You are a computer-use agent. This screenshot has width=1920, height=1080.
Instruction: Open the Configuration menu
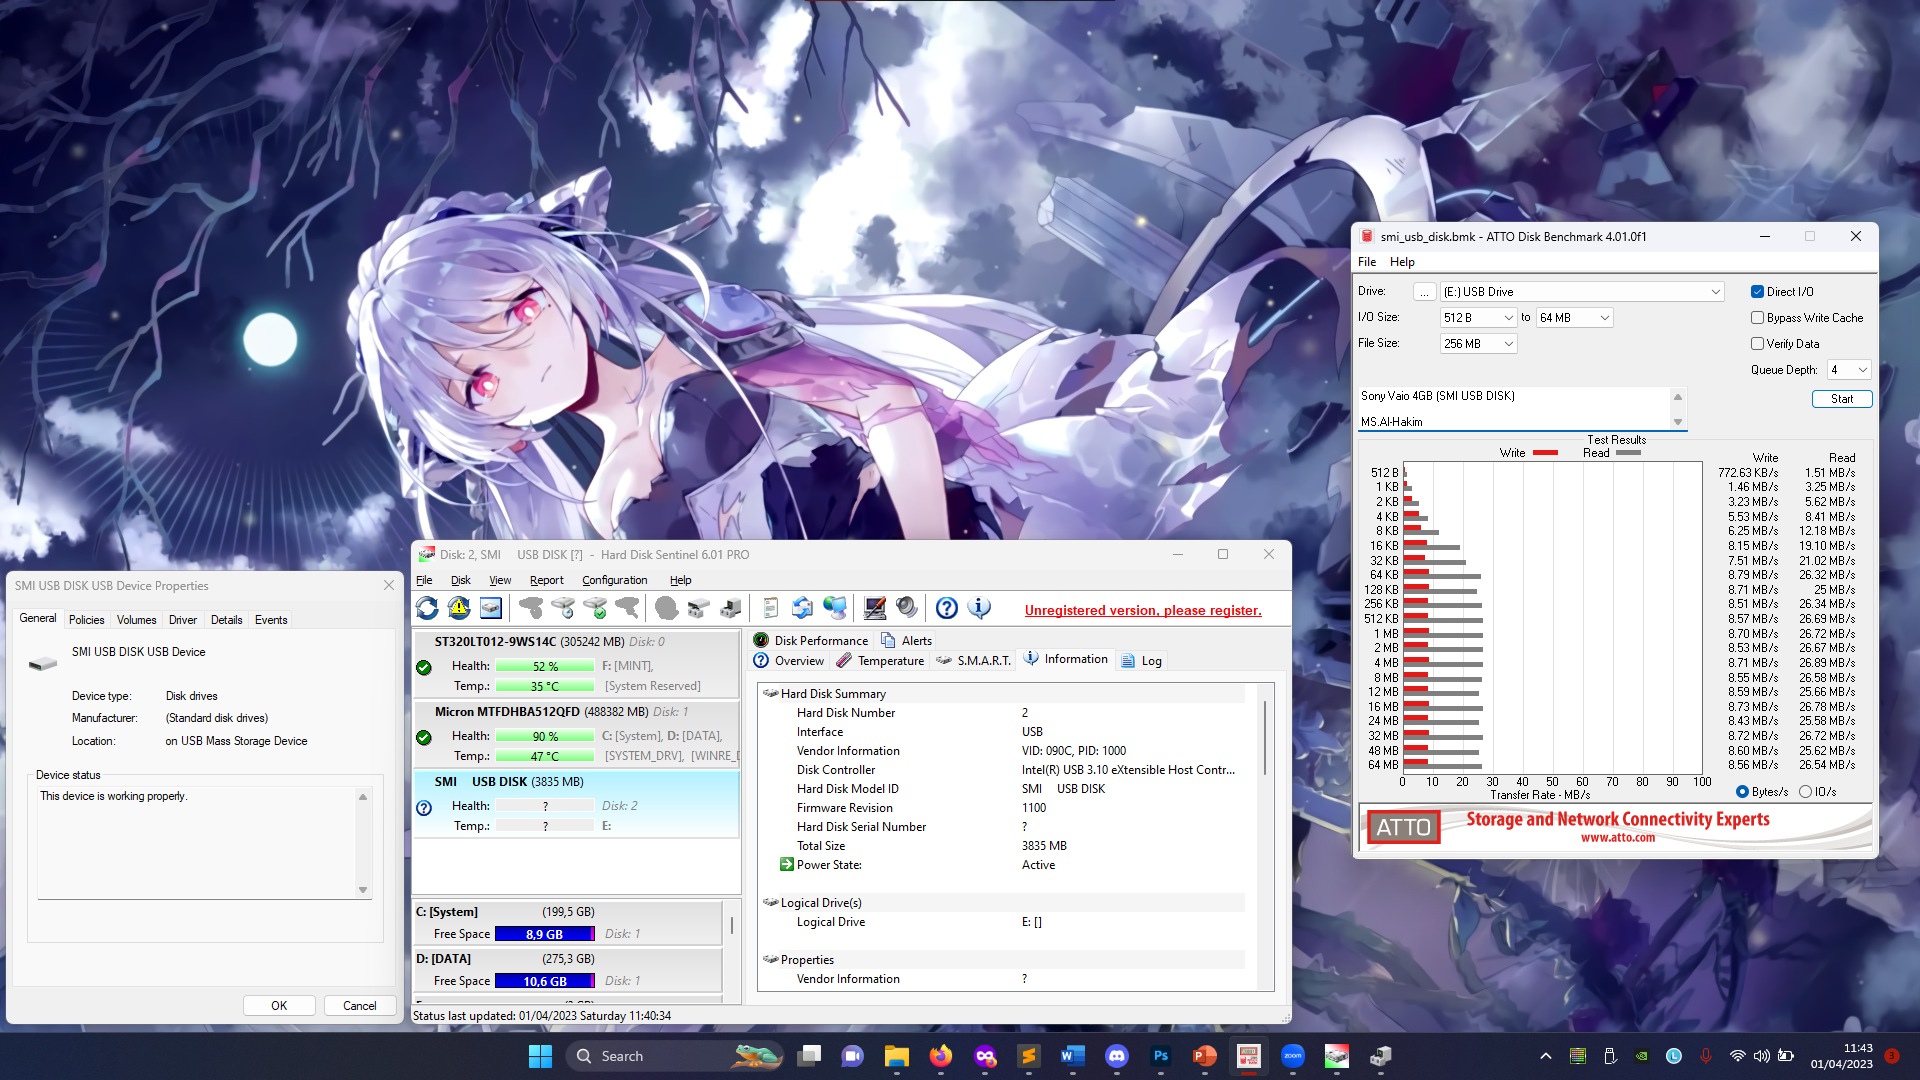[x=615, y=580]
